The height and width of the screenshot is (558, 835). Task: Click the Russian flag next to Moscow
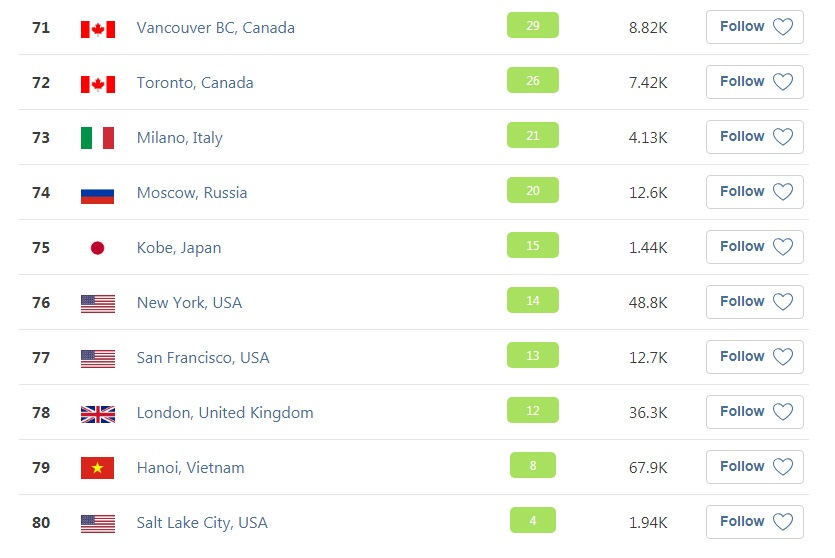[97, 195]
